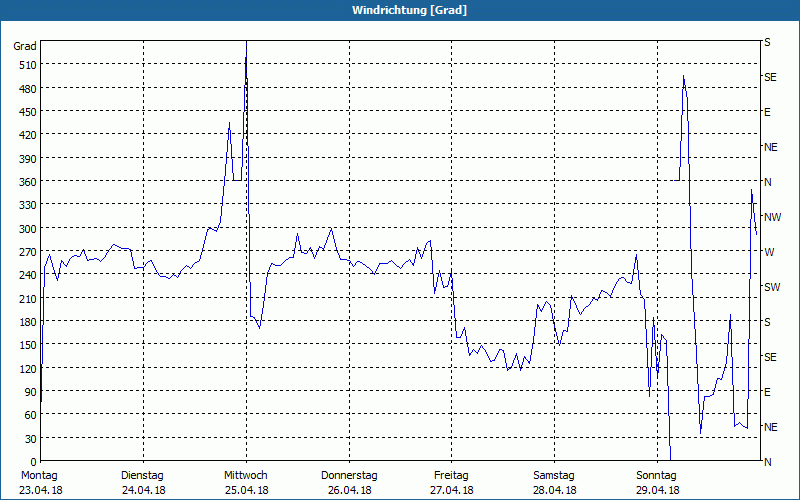
Task: Click the N compass label level with 360
Action: tap(767, 182)
